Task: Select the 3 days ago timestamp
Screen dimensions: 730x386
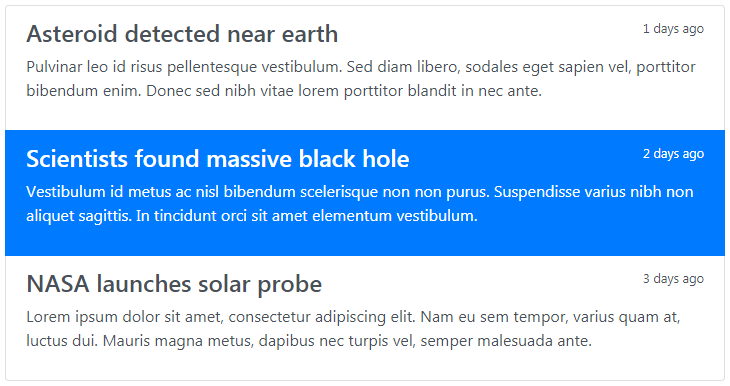Action: coord(673,279)
